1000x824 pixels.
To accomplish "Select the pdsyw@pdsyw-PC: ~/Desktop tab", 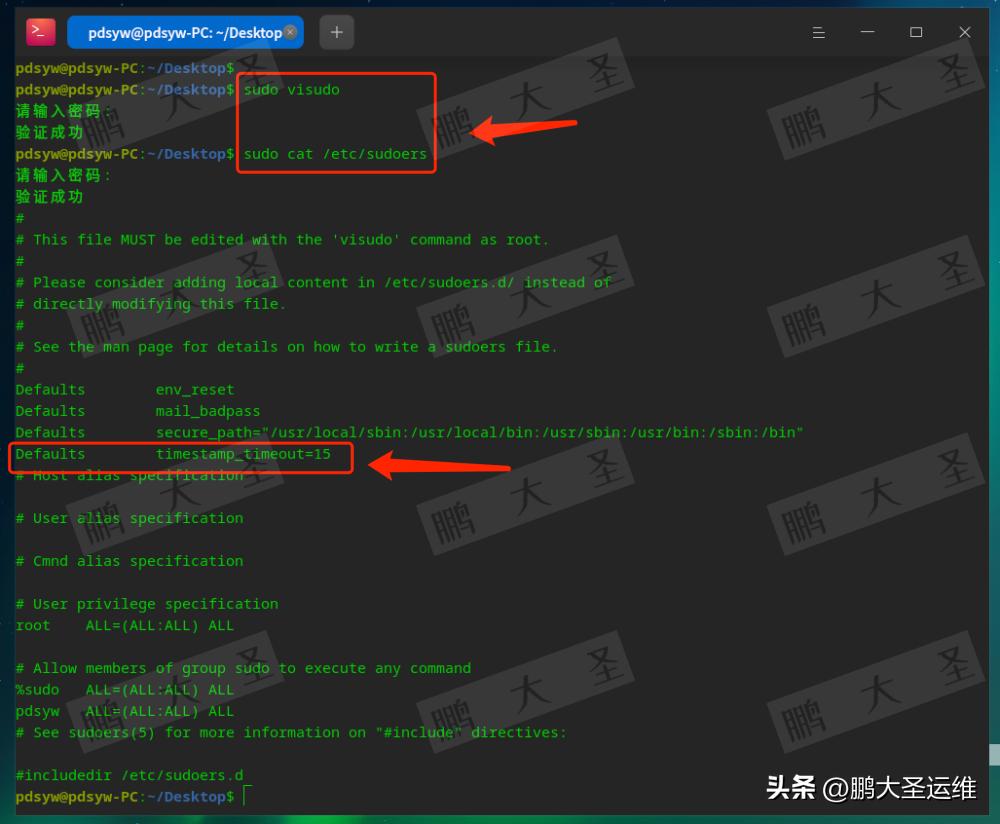I will pos(185,33).
